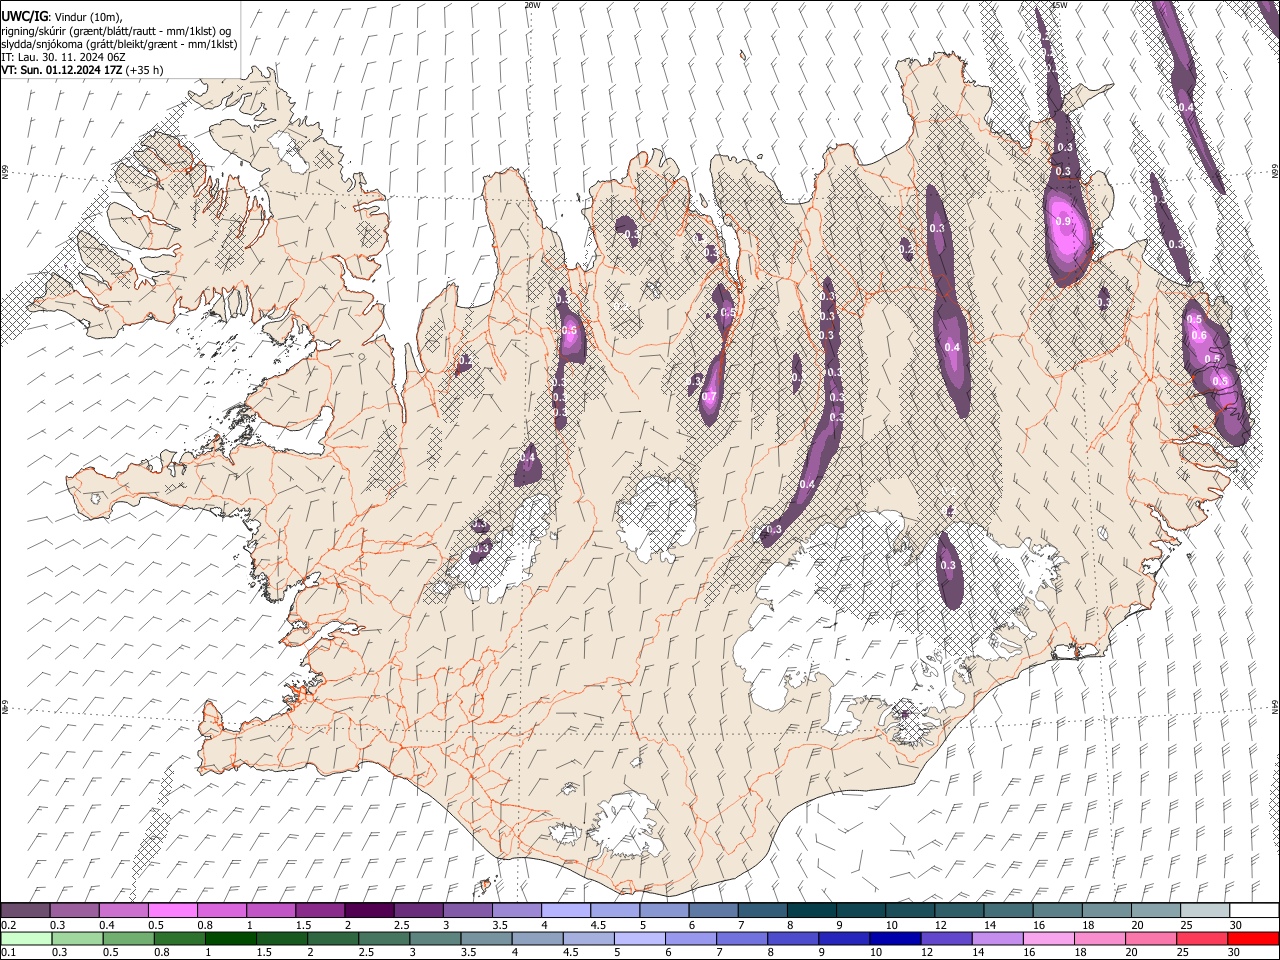Click the '64N' latitude label on right edge
1280x960 pixels.
pyautogui.click(x=1275, y=705)
